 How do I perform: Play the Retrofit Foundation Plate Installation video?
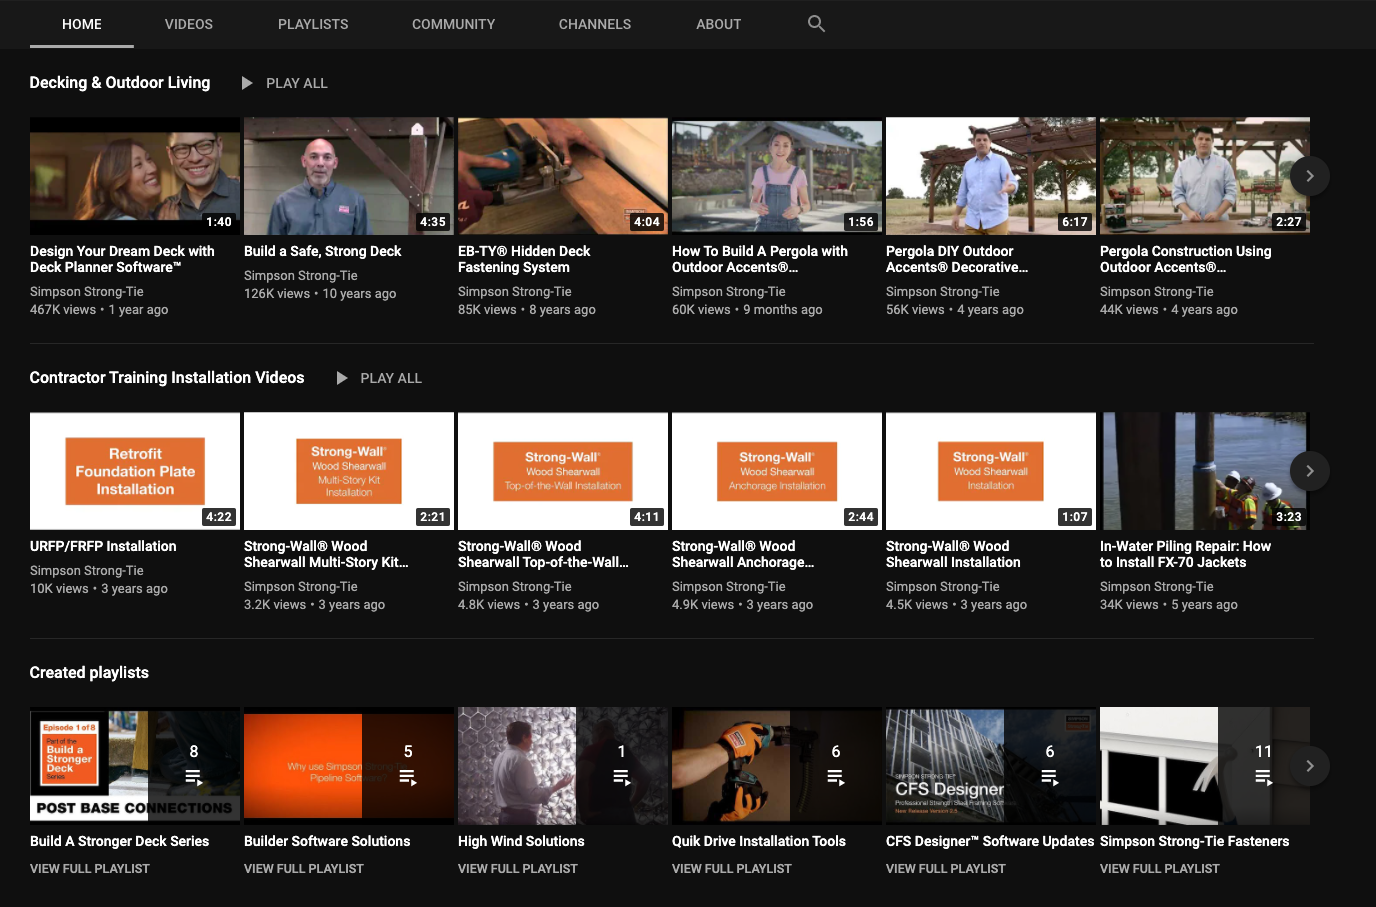click(x=135, y=471)
